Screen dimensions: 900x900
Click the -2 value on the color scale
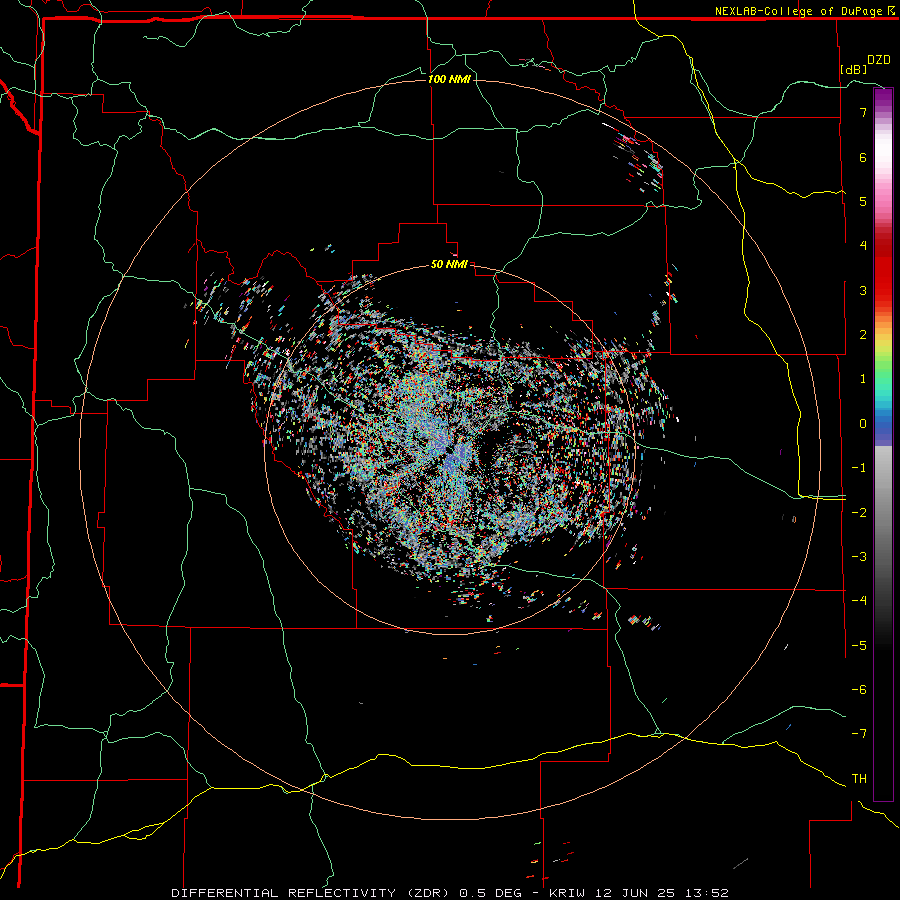(x=859, y=513)
